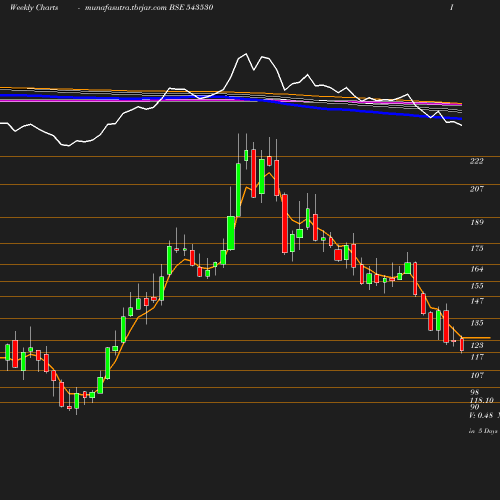The height and width of the screenshot is (500, 500).
Task: Click the 155 price axis label
Action: [477, 286]
